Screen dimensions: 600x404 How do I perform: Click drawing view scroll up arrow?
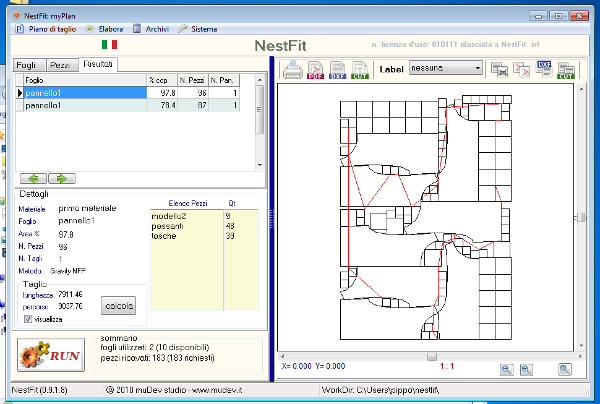(581, 89)
